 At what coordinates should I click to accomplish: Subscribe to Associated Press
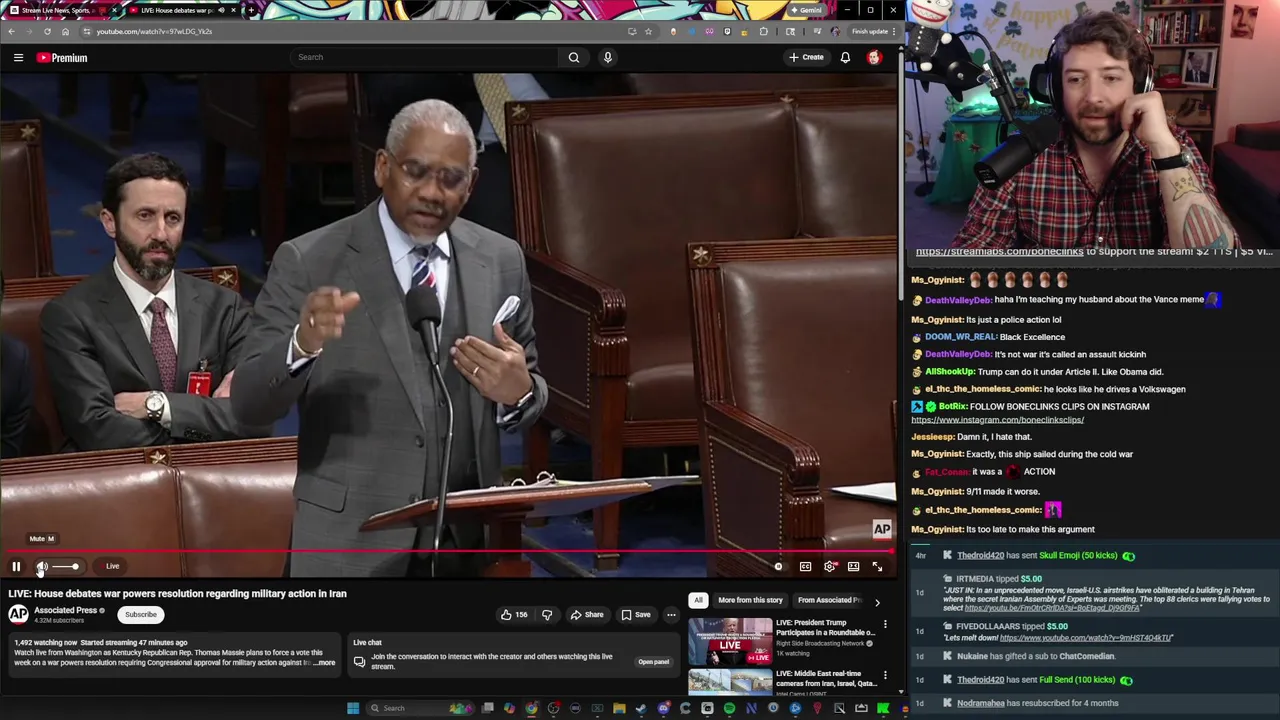pos(141,615)
